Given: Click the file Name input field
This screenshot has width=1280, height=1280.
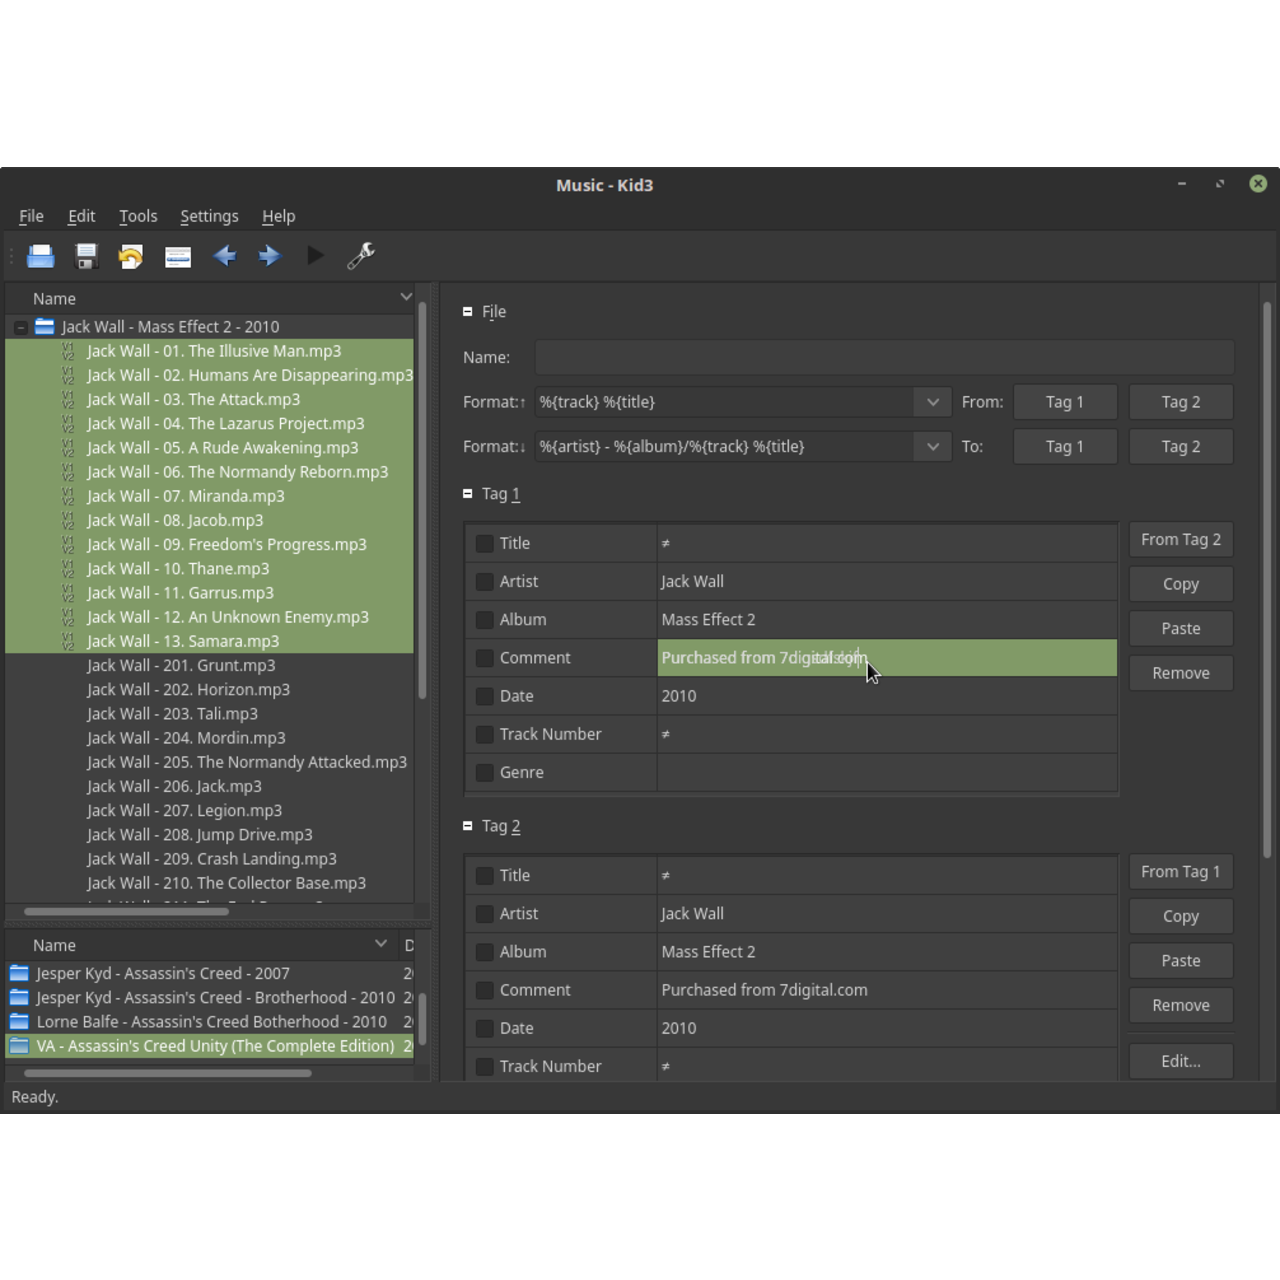Looking at the screenshot, I should pyautogui.click(x=884, y=357).
